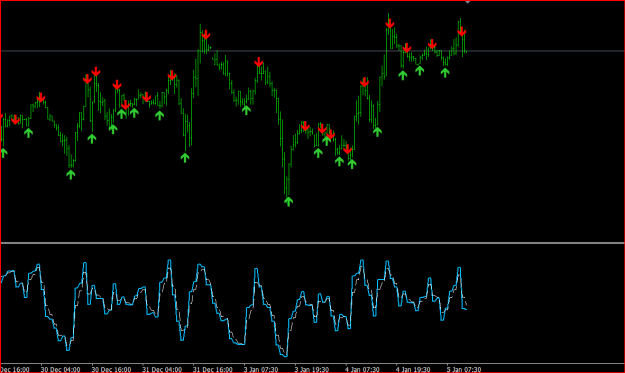The width and height of the screenshot is (625, 373).
Task: Select the red sell arrow at the highest price peak
Action: (390, 24)
